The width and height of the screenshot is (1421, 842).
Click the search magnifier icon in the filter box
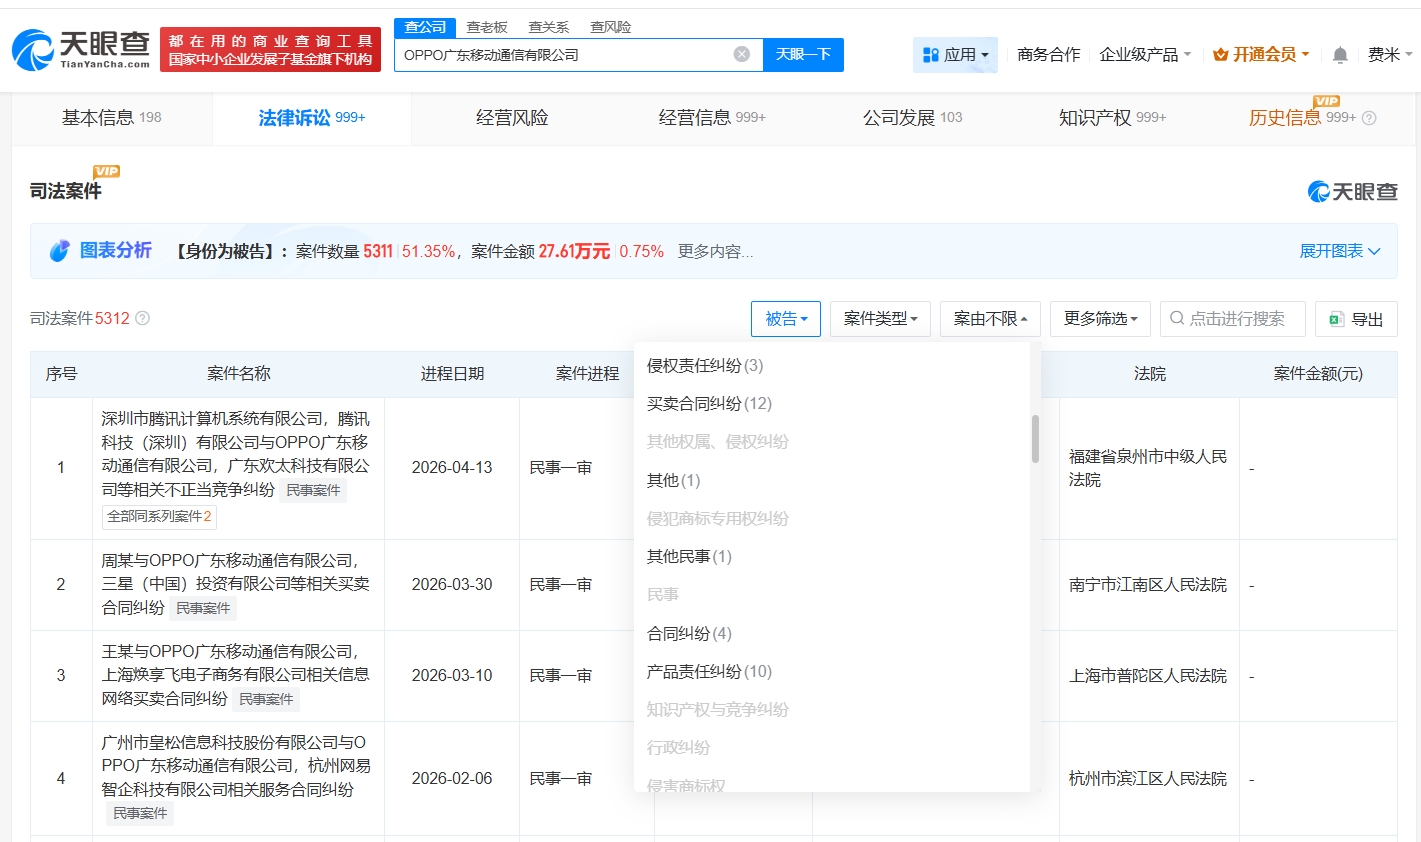(1177, 318)
